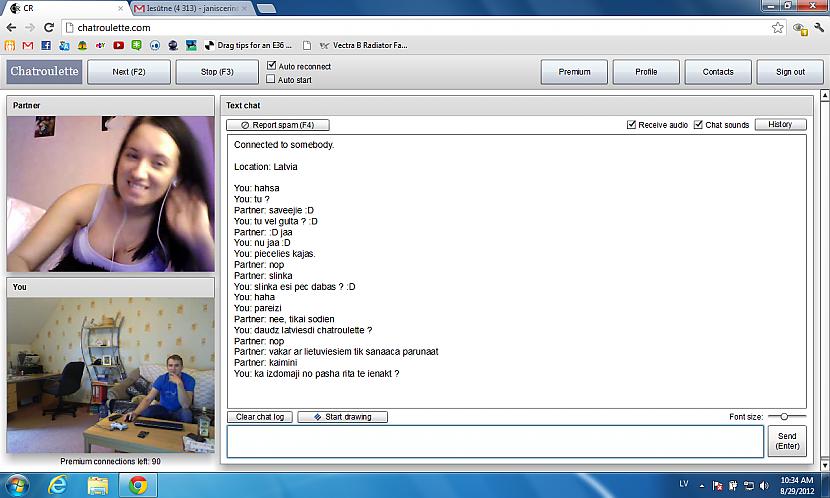
Task: Click 'Premium connections left: 90' text
Action: tap(110, 461)
